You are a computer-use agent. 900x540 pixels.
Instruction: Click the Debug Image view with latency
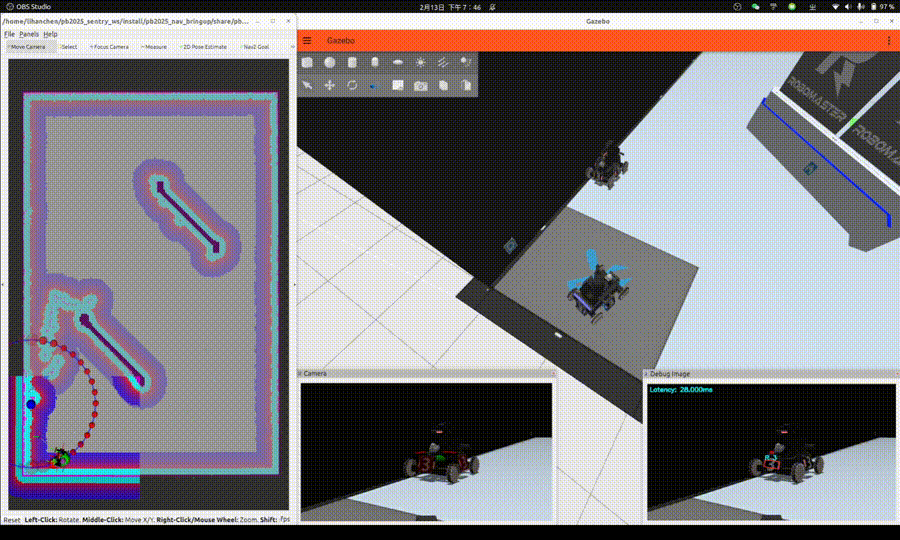pos(771,452)
